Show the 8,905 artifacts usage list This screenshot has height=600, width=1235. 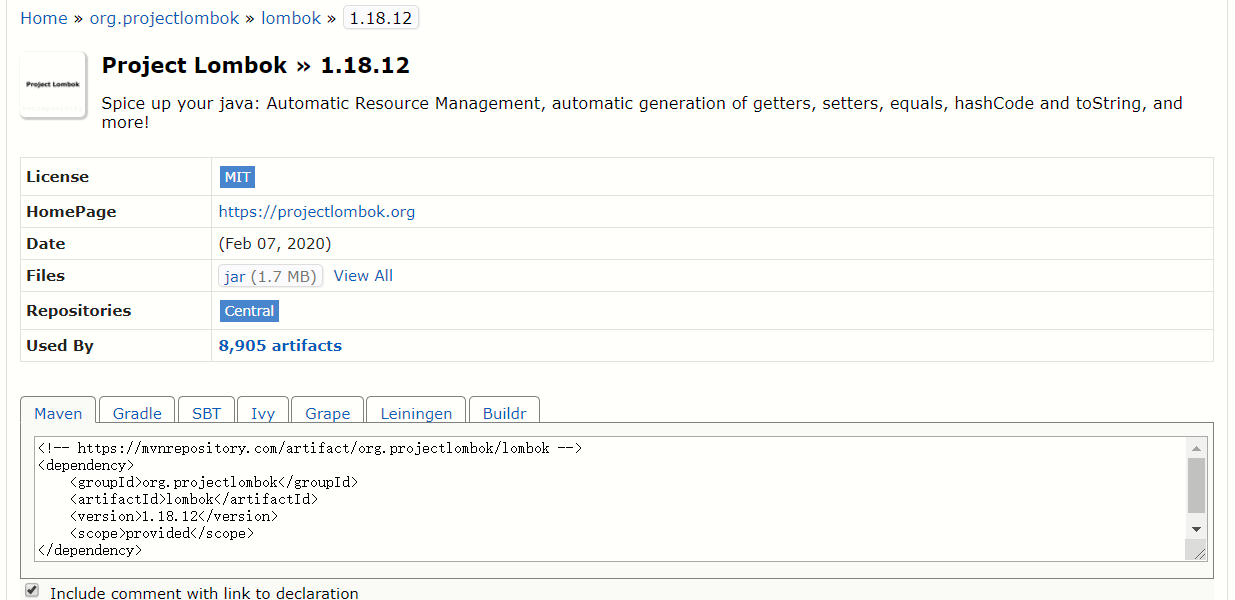280,346
